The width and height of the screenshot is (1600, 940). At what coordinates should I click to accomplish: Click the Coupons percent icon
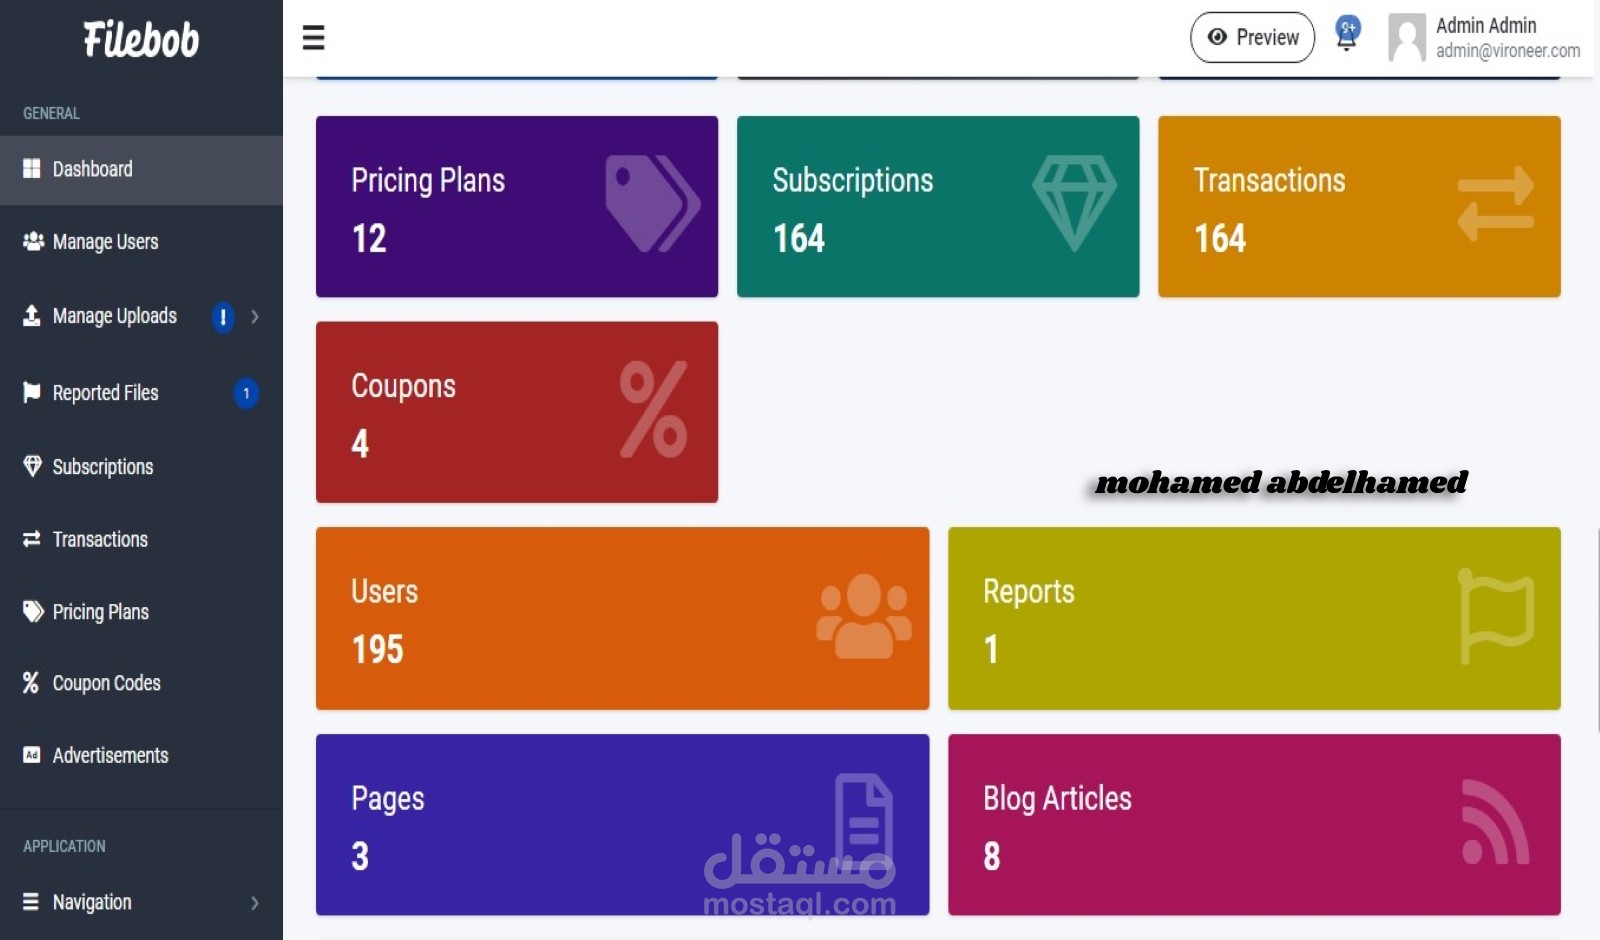tap(653, 409)
